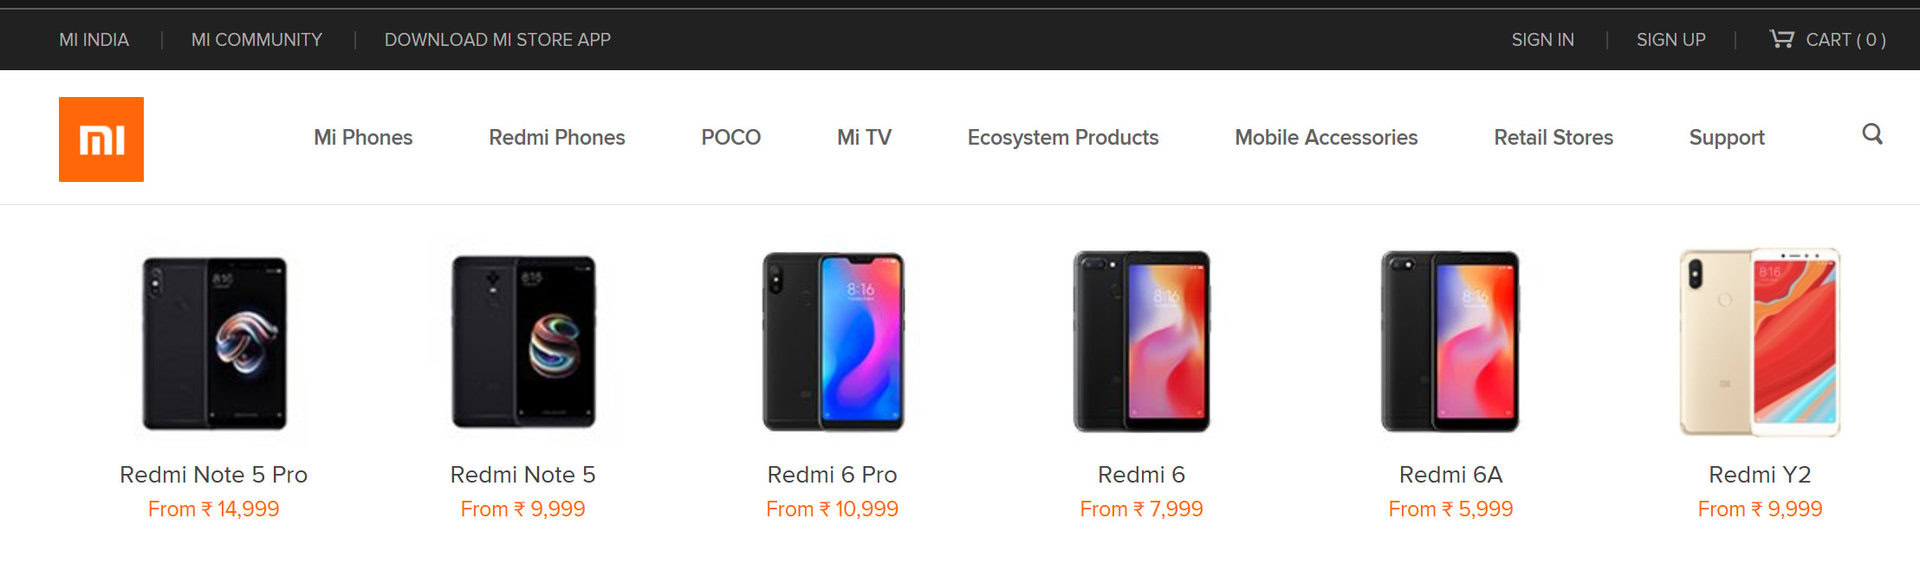
Task: Go to Retail Stores page
Action: (x=1553, y=137)
